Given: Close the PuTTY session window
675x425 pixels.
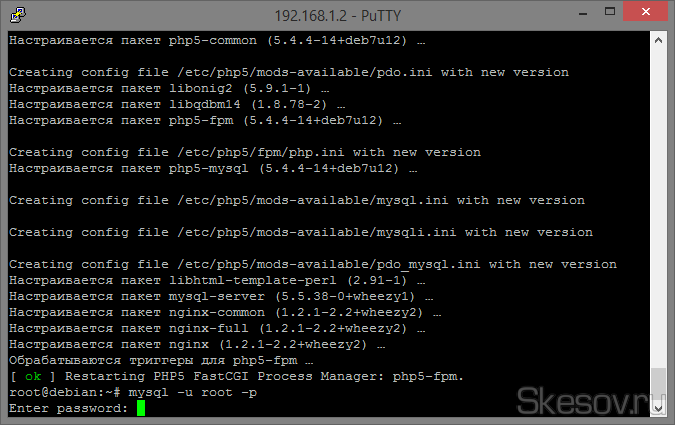Looking at the screenshot, I should 647,14.
